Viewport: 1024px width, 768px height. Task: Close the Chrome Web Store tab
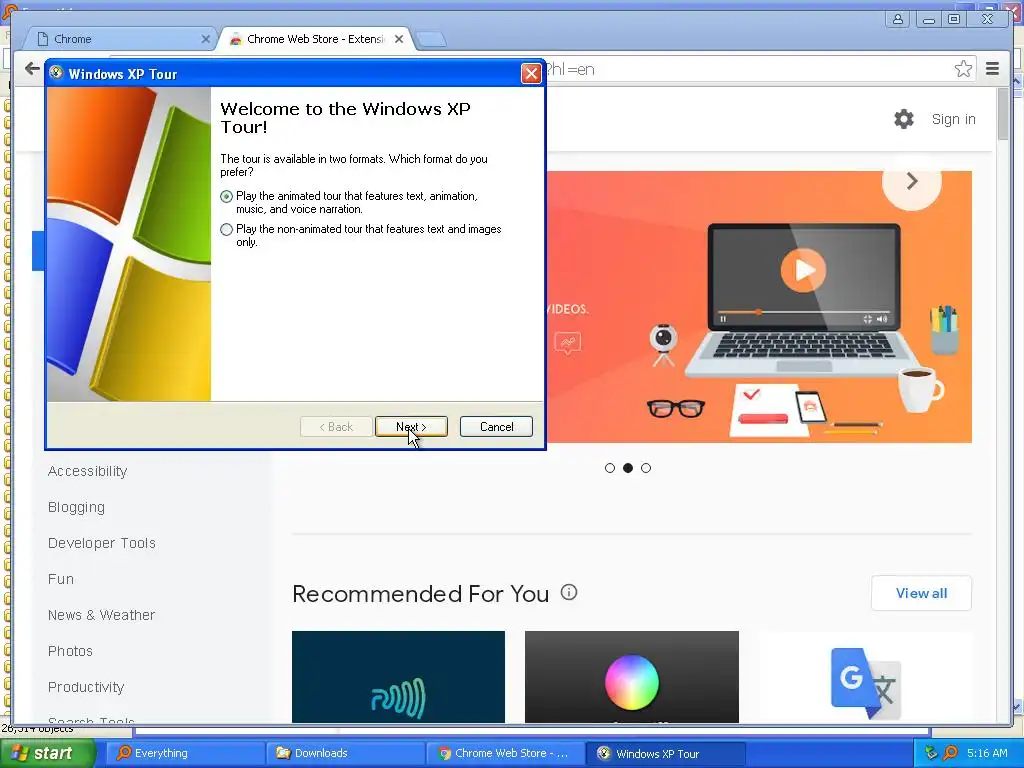pos(399,39)
